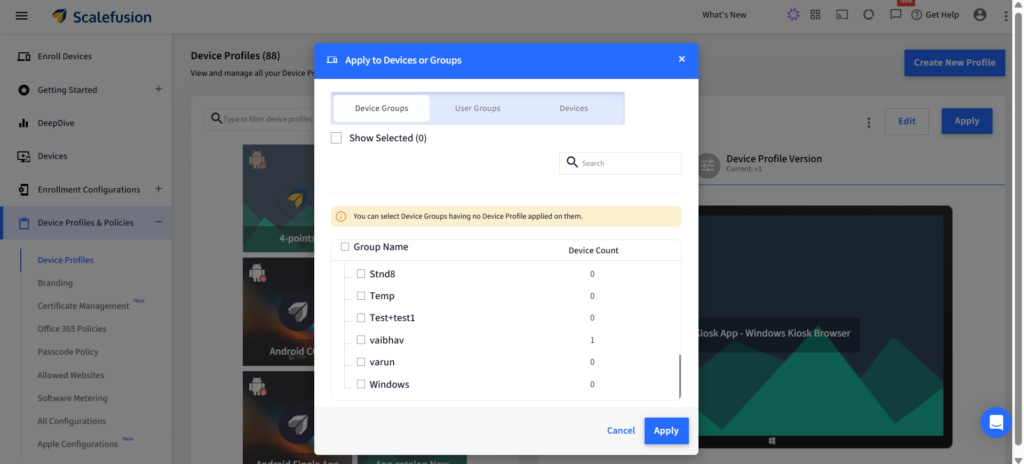Image resolution: width=1024 pixels, height=464 pixels.
Task: Open the hamburger navigation menu
Action: tap(22, 16)
